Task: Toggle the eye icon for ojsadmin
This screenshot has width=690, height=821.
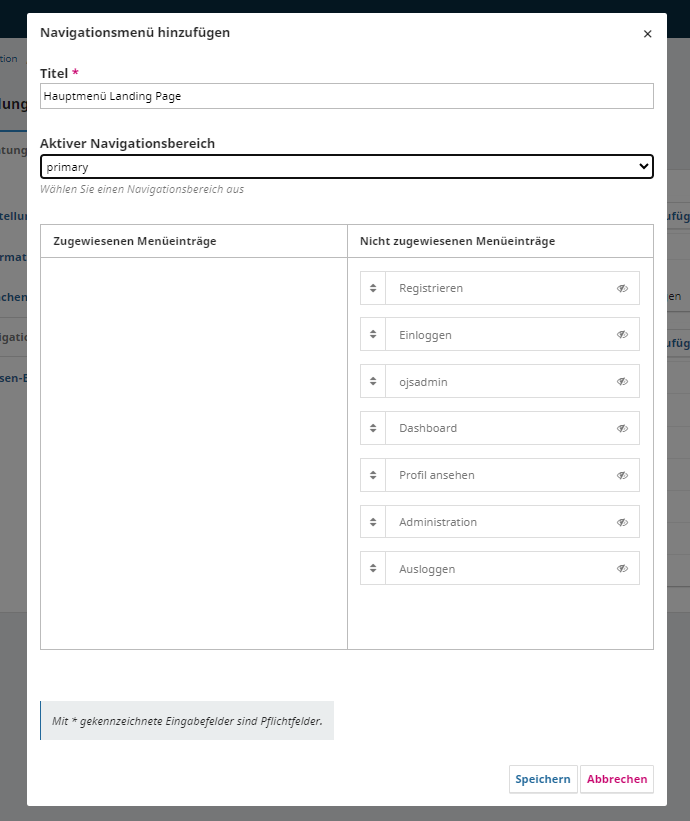Action: (622, 381)
